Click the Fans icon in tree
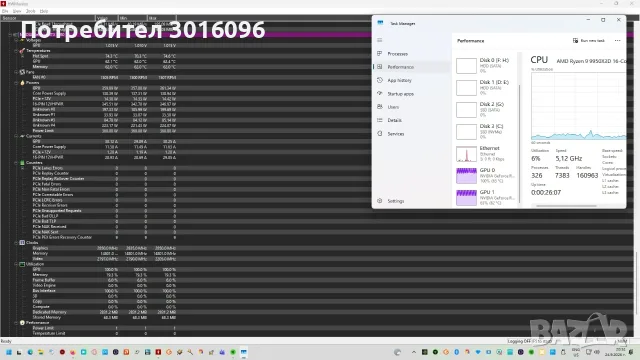640x360 pixels. coord(22,72)
